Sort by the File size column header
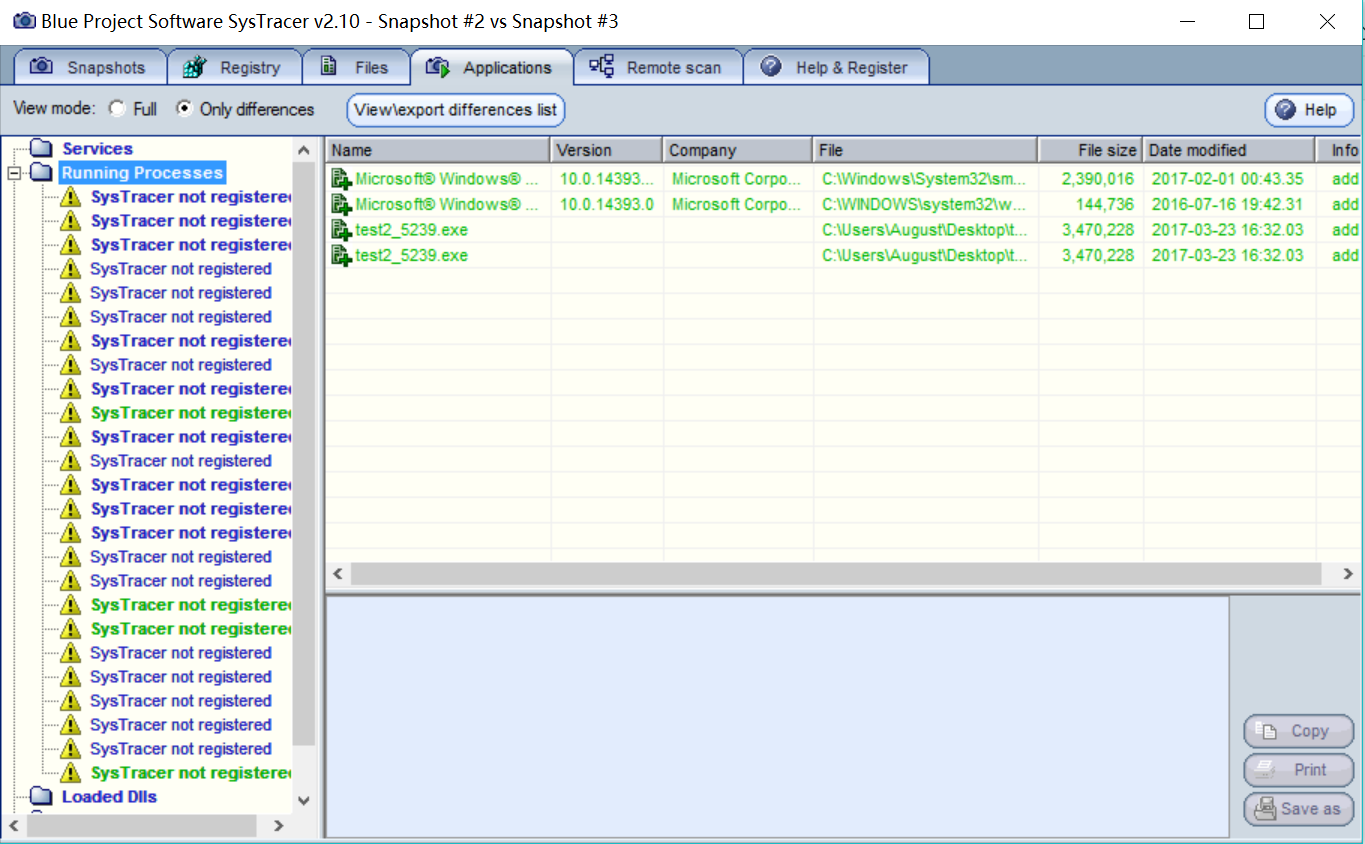The image size is (1365, 844). [1091, 150]
